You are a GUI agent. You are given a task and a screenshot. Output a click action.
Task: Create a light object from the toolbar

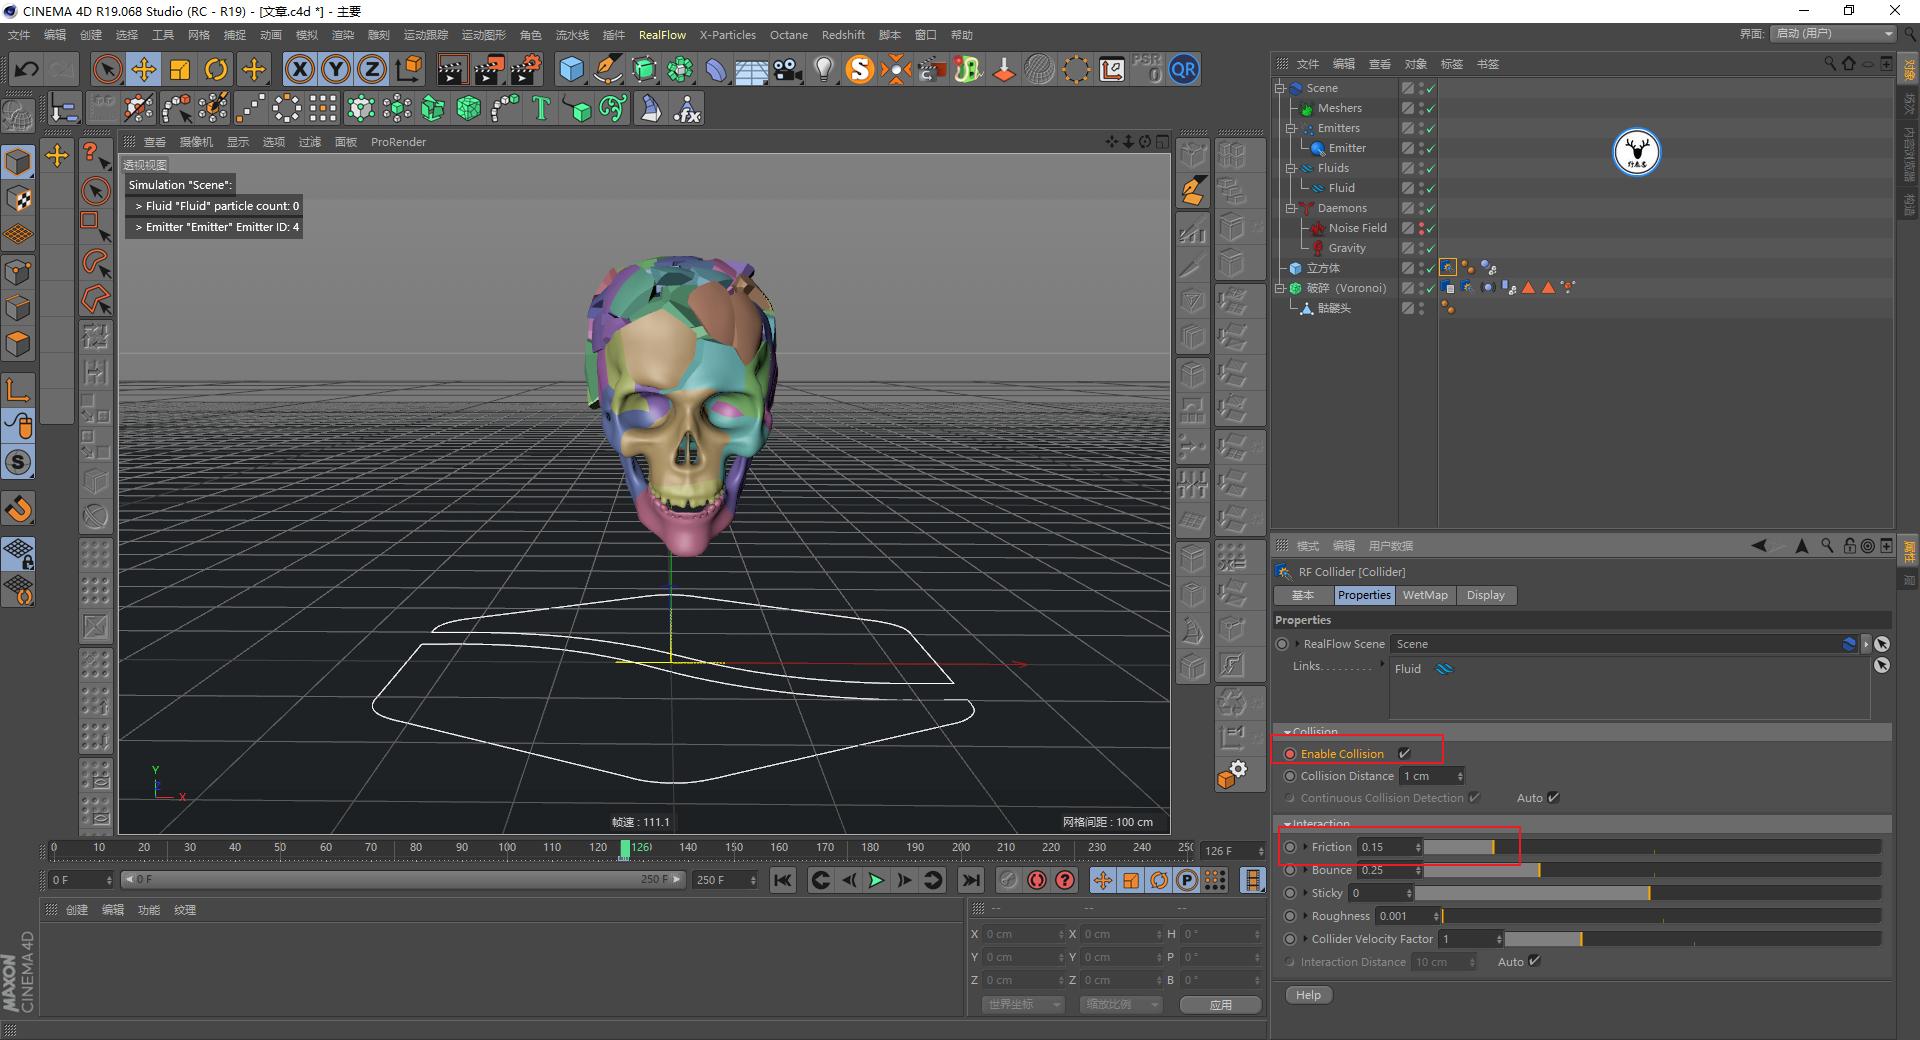[x=823, y=69]
